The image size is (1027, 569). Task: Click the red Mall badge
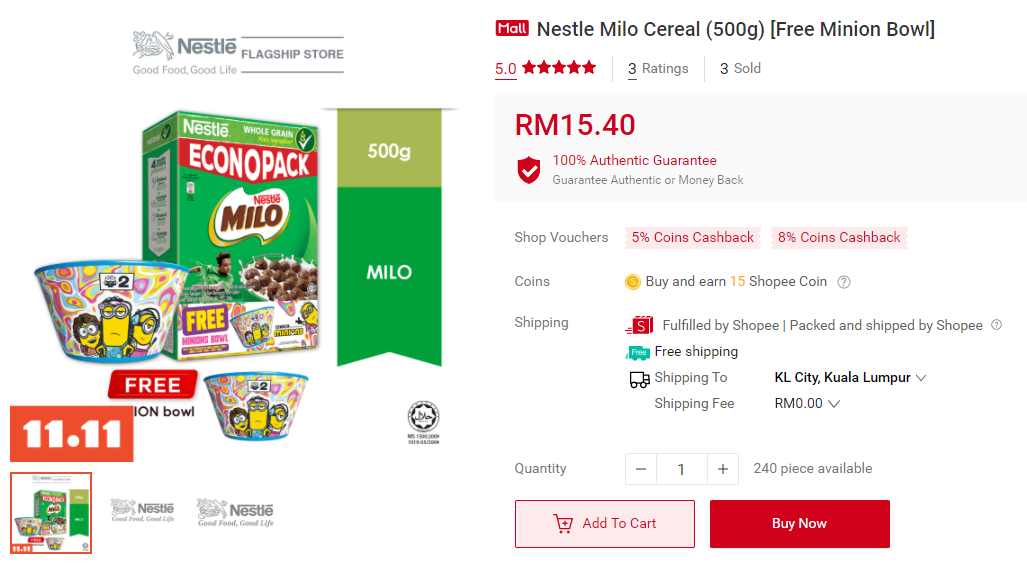click(511, 29)
